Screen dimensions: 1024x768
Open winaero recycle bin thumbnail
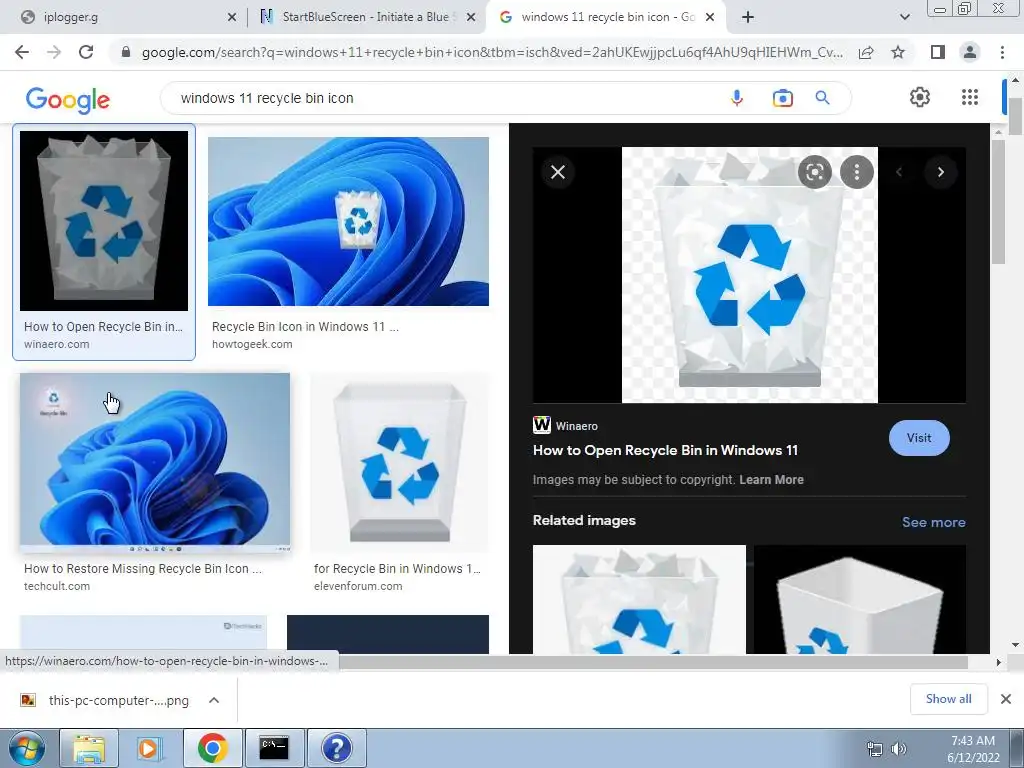point(104,221)
